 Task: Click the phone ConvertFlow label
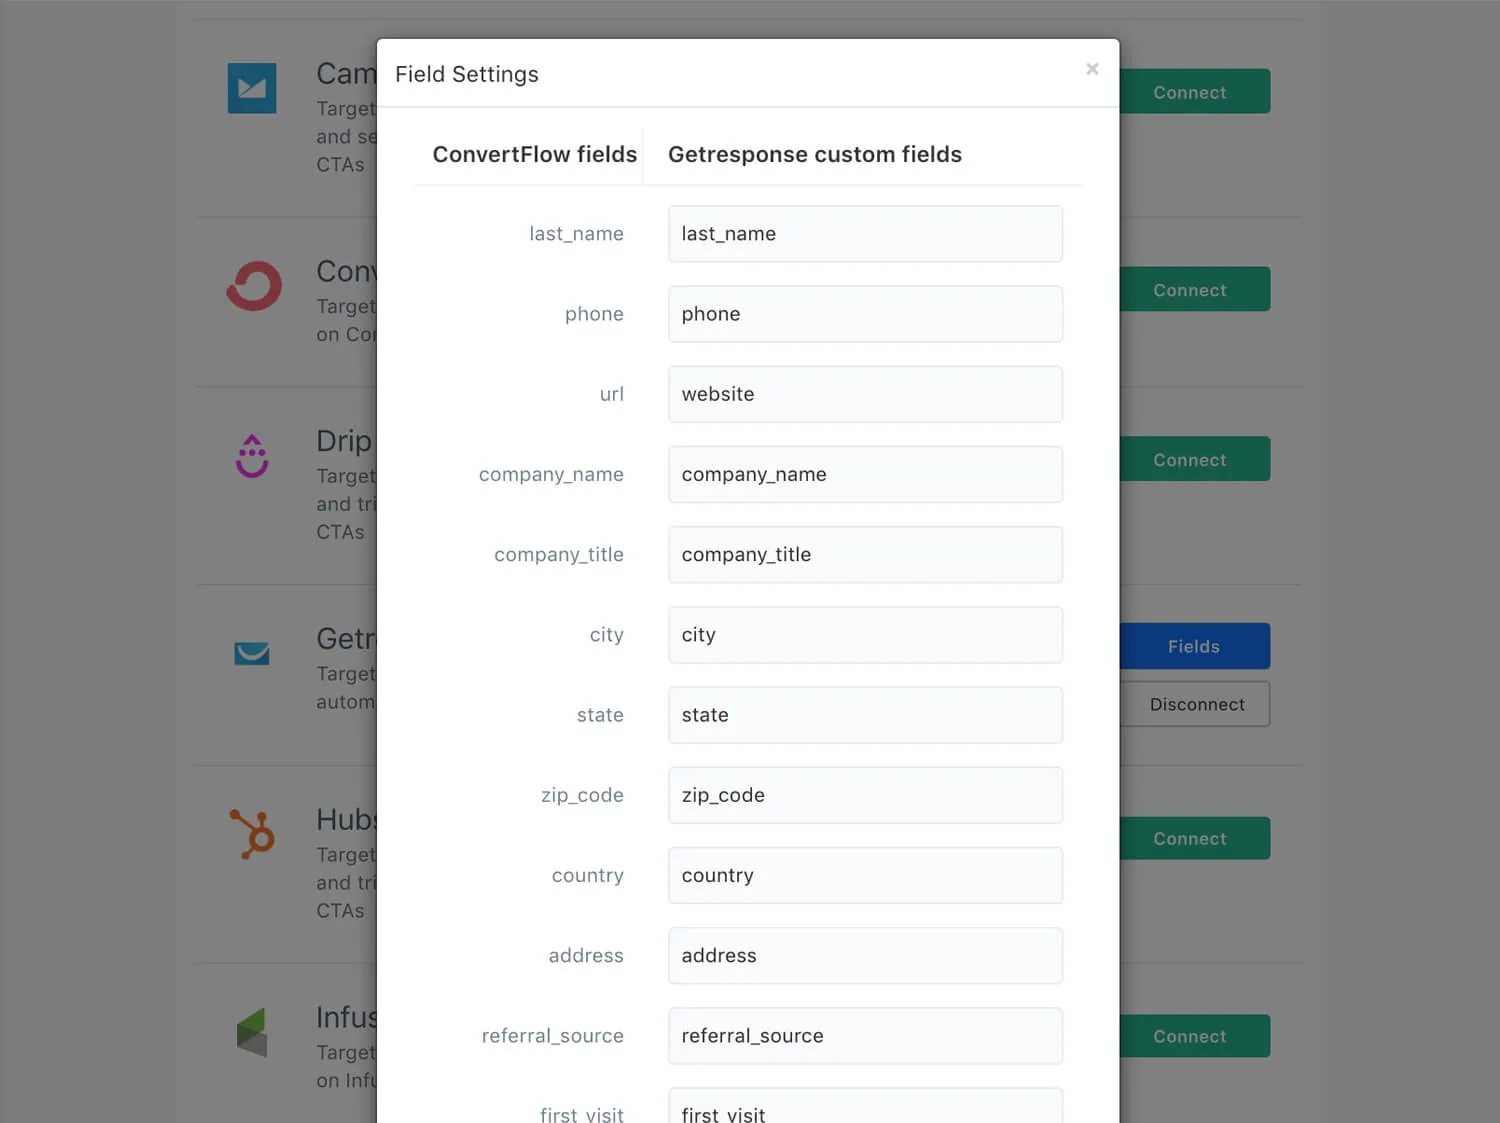click(x=594, y=314)
